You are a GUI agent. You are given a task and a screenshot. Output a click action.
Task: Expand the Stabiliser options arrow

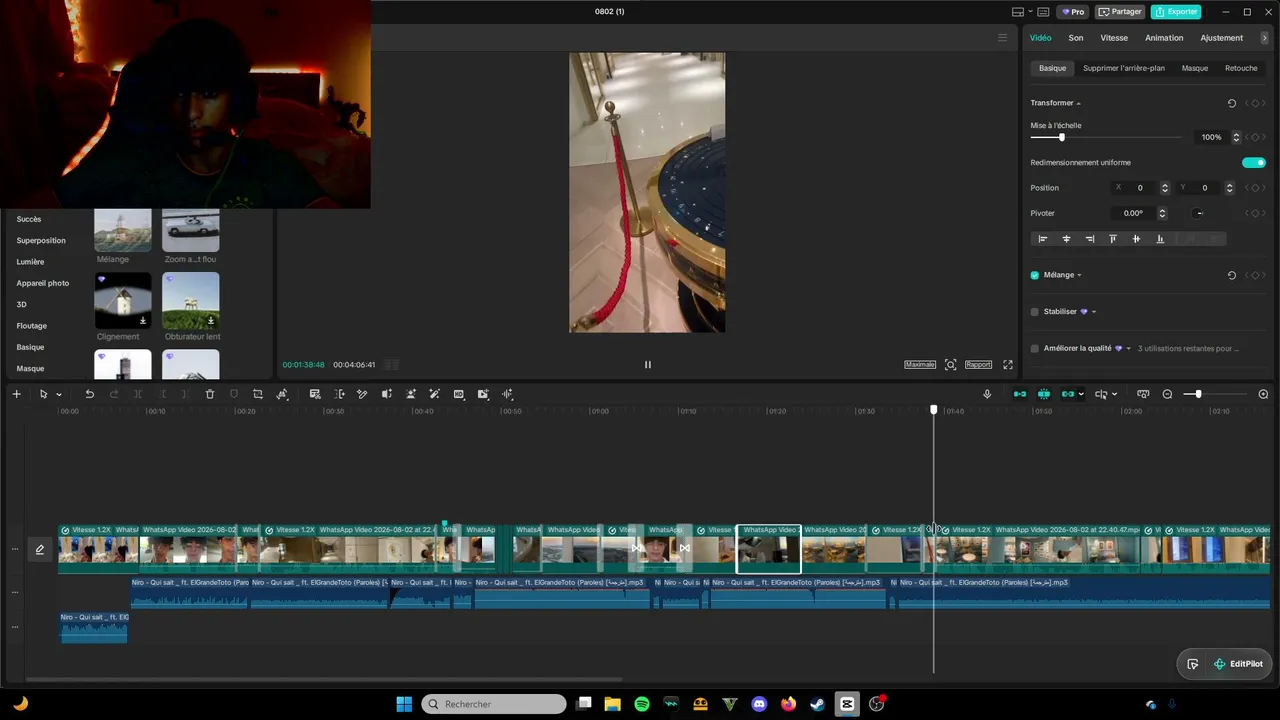[1094, 312]
